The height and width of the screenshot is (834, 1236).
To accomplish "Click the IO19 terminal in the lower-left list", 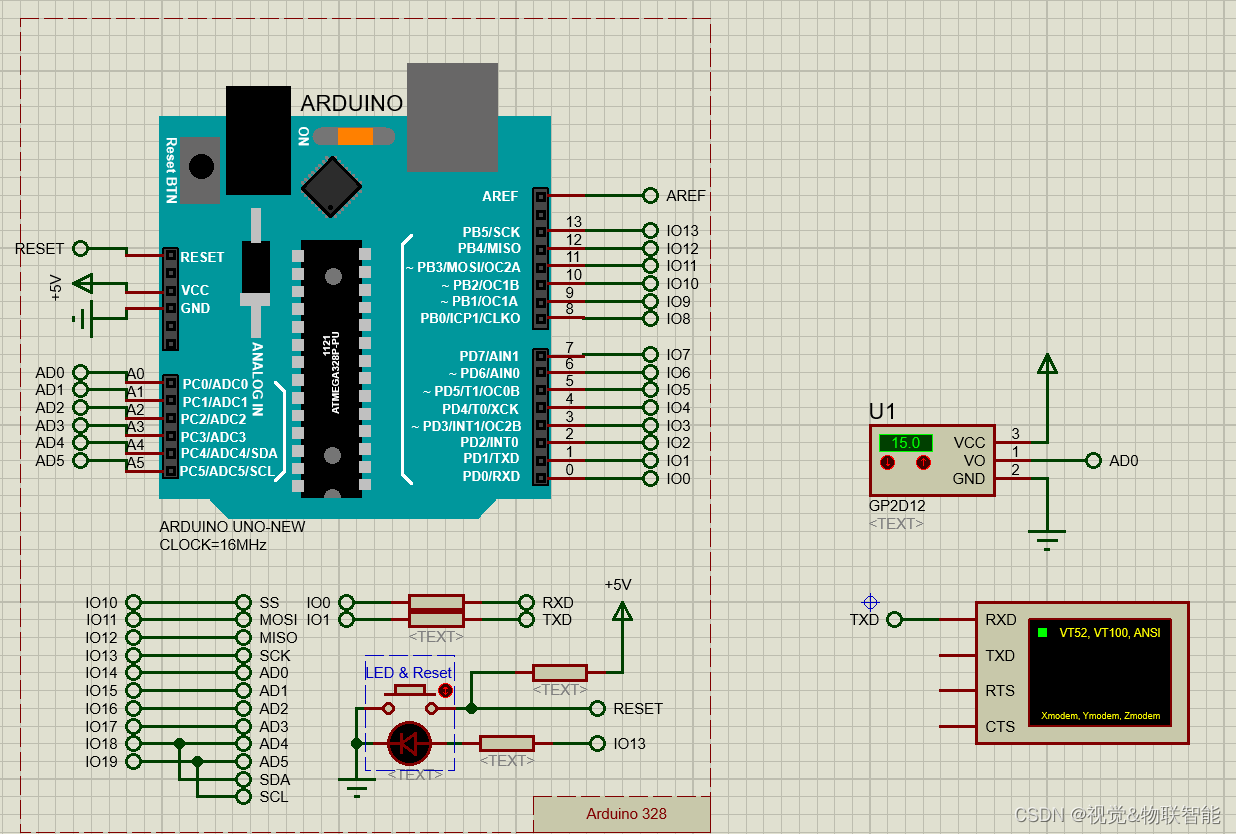I will click(134, 762).
